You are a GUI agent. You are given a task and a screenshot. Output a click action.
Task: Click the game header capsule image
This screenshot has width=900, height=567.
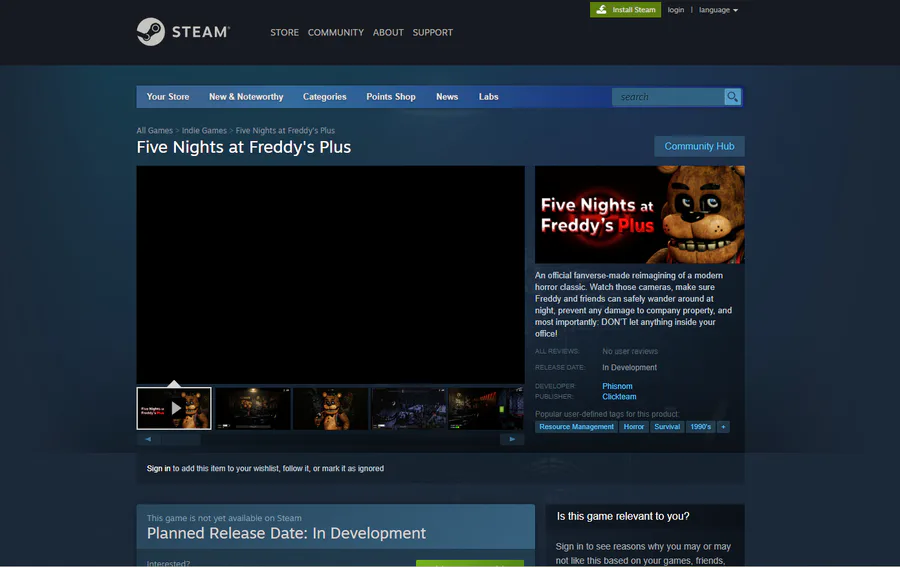(x=640, y=215)
